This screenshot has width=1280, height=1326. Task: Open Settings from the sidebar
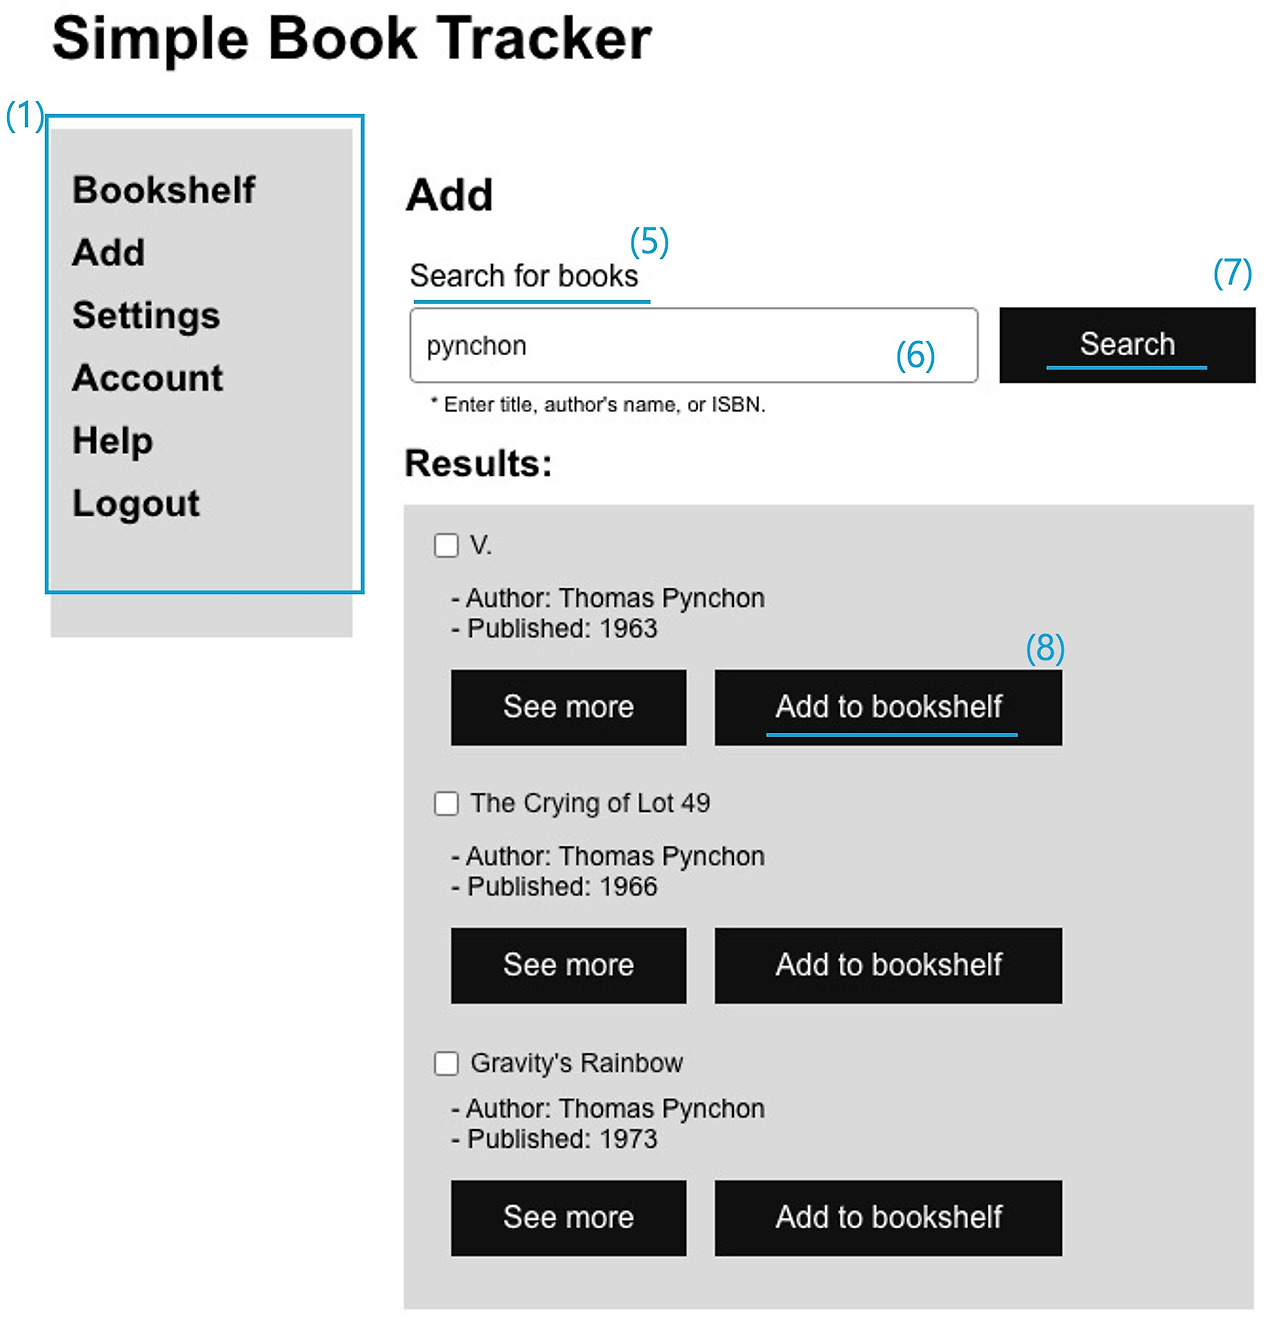coord(146,315)
